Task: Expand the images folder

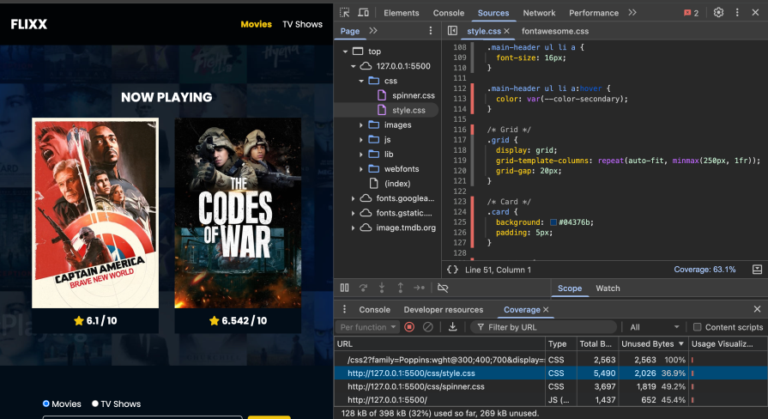Action: coord(361,125)
